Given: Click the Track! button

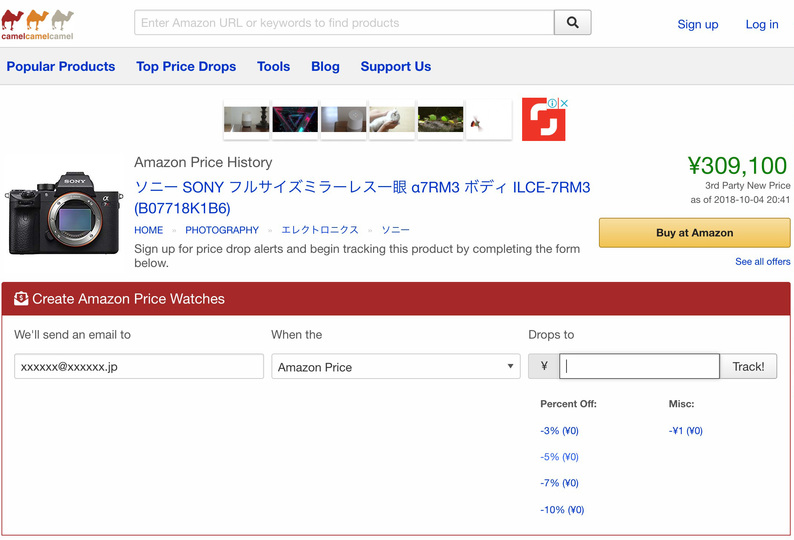Looking at the screenshot, I should pos(748,366).
